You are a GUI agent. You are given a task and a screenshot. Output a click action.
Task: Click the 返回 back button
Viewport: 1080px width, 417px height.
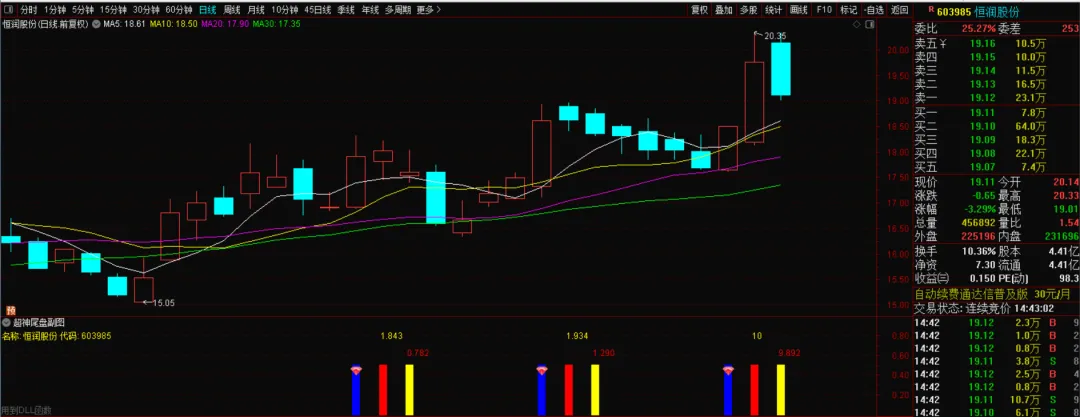tap(899, 10)
